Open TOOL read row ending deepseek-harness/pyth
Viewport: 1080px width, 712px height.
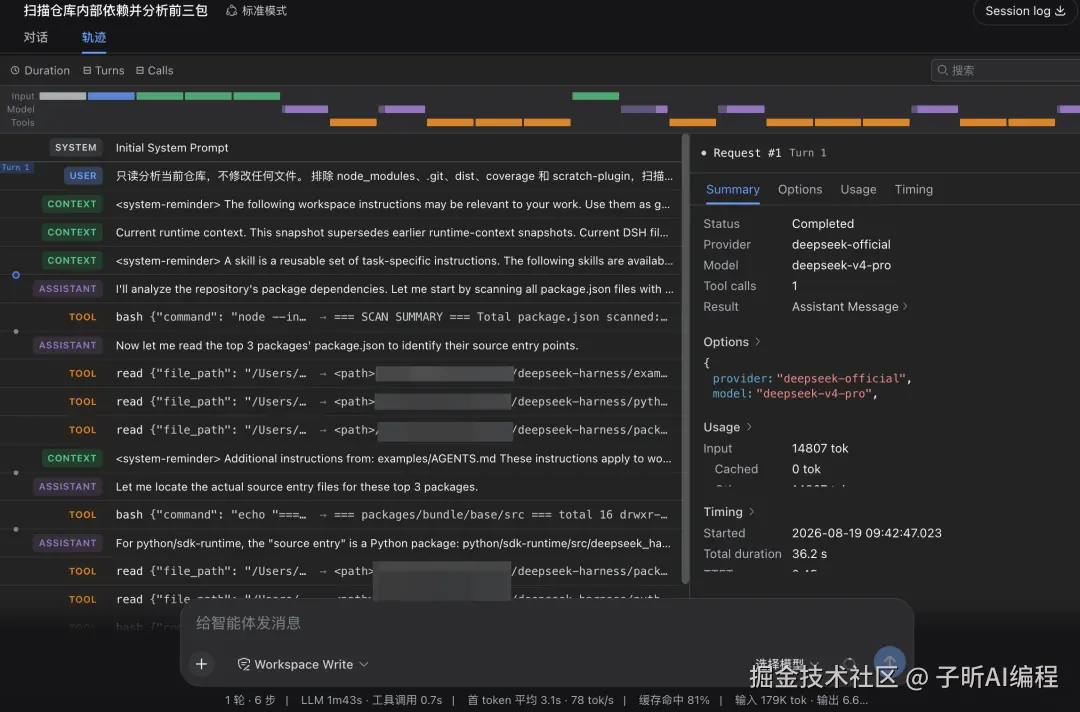point(341,401)
